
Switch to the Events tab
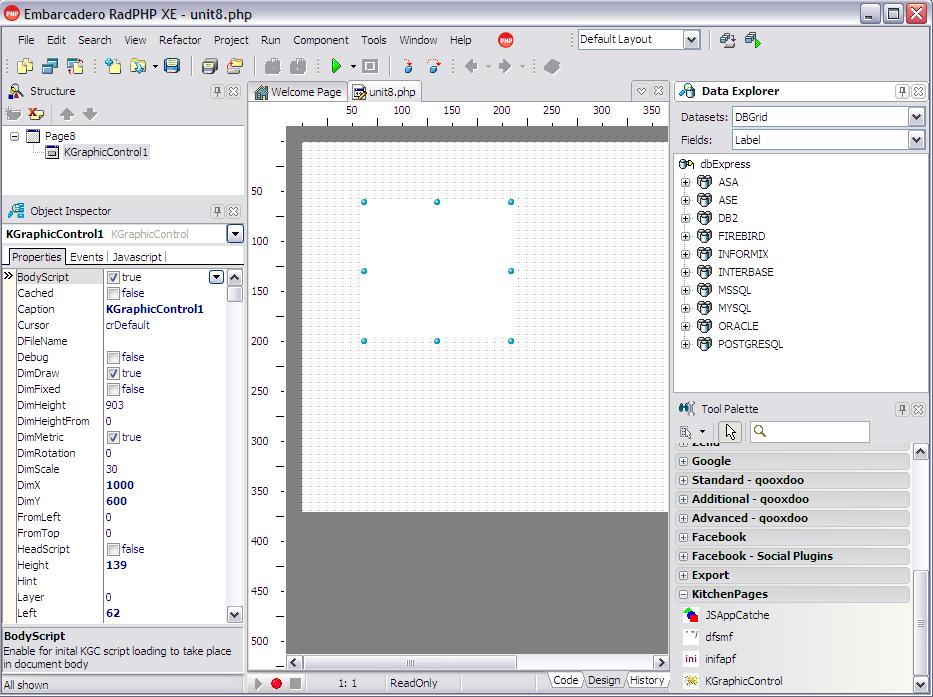[86, 257]
